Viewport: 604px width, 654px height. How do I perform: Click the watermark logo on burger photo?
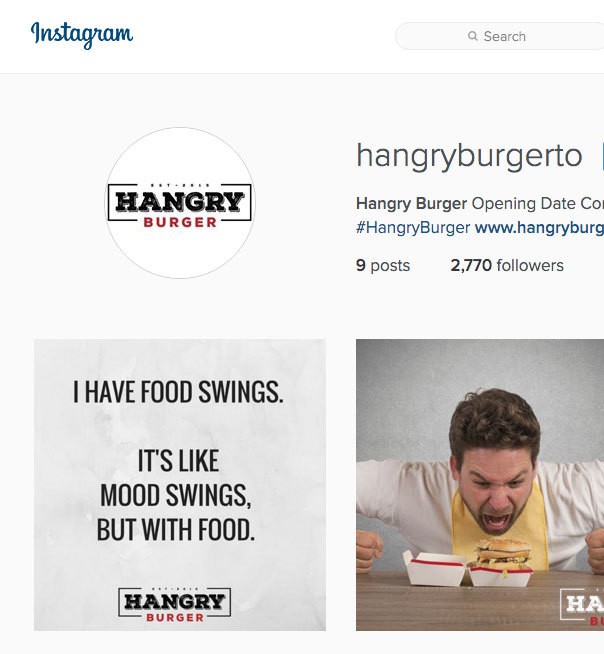pyautogui.click(x=582, y=607)
